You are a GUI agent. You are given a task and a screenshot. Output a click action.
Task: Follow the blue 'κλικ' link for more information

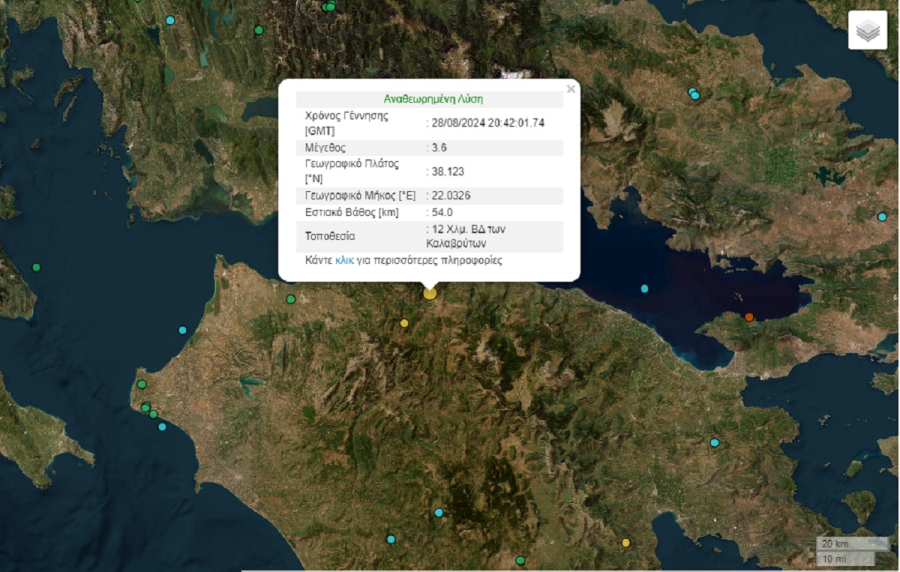tap(344, 260)
